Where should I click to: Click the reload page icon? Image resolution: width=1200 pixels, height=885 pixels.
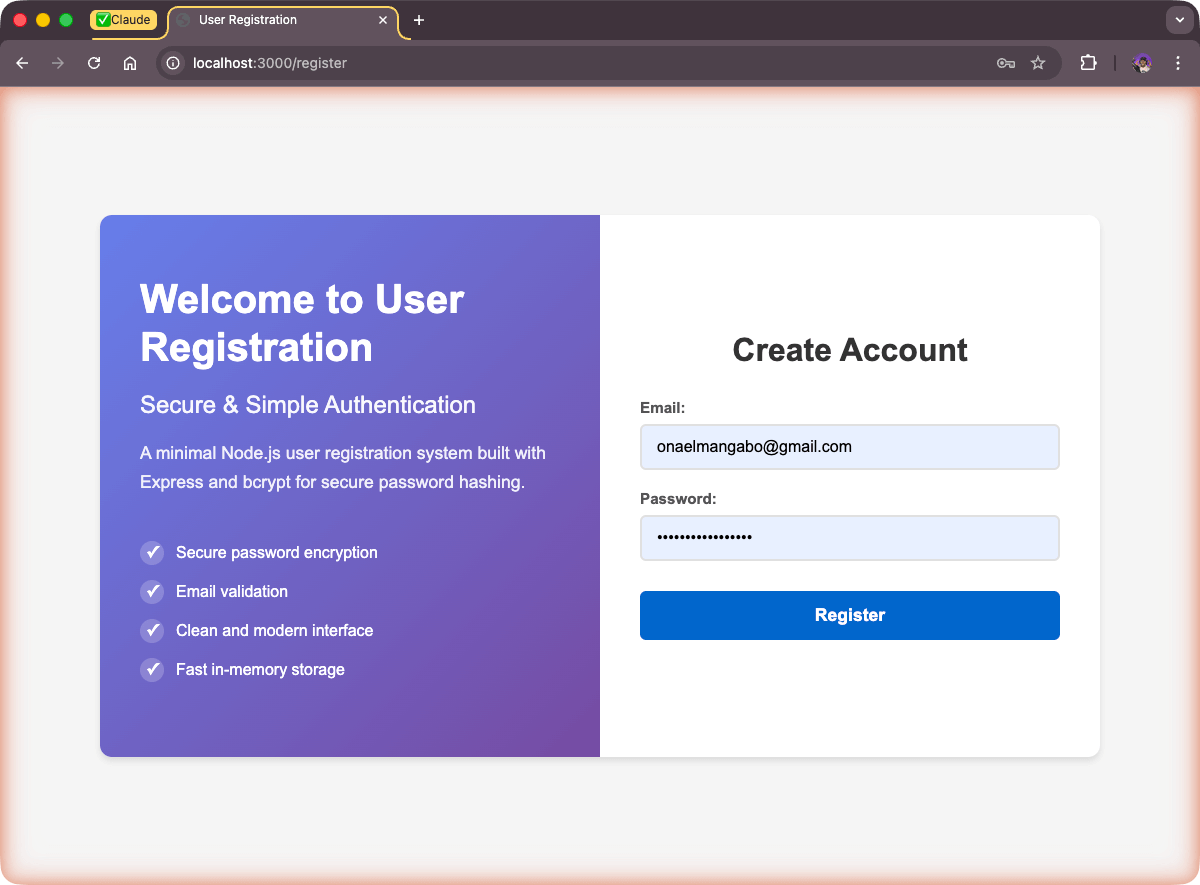(93, 62)
